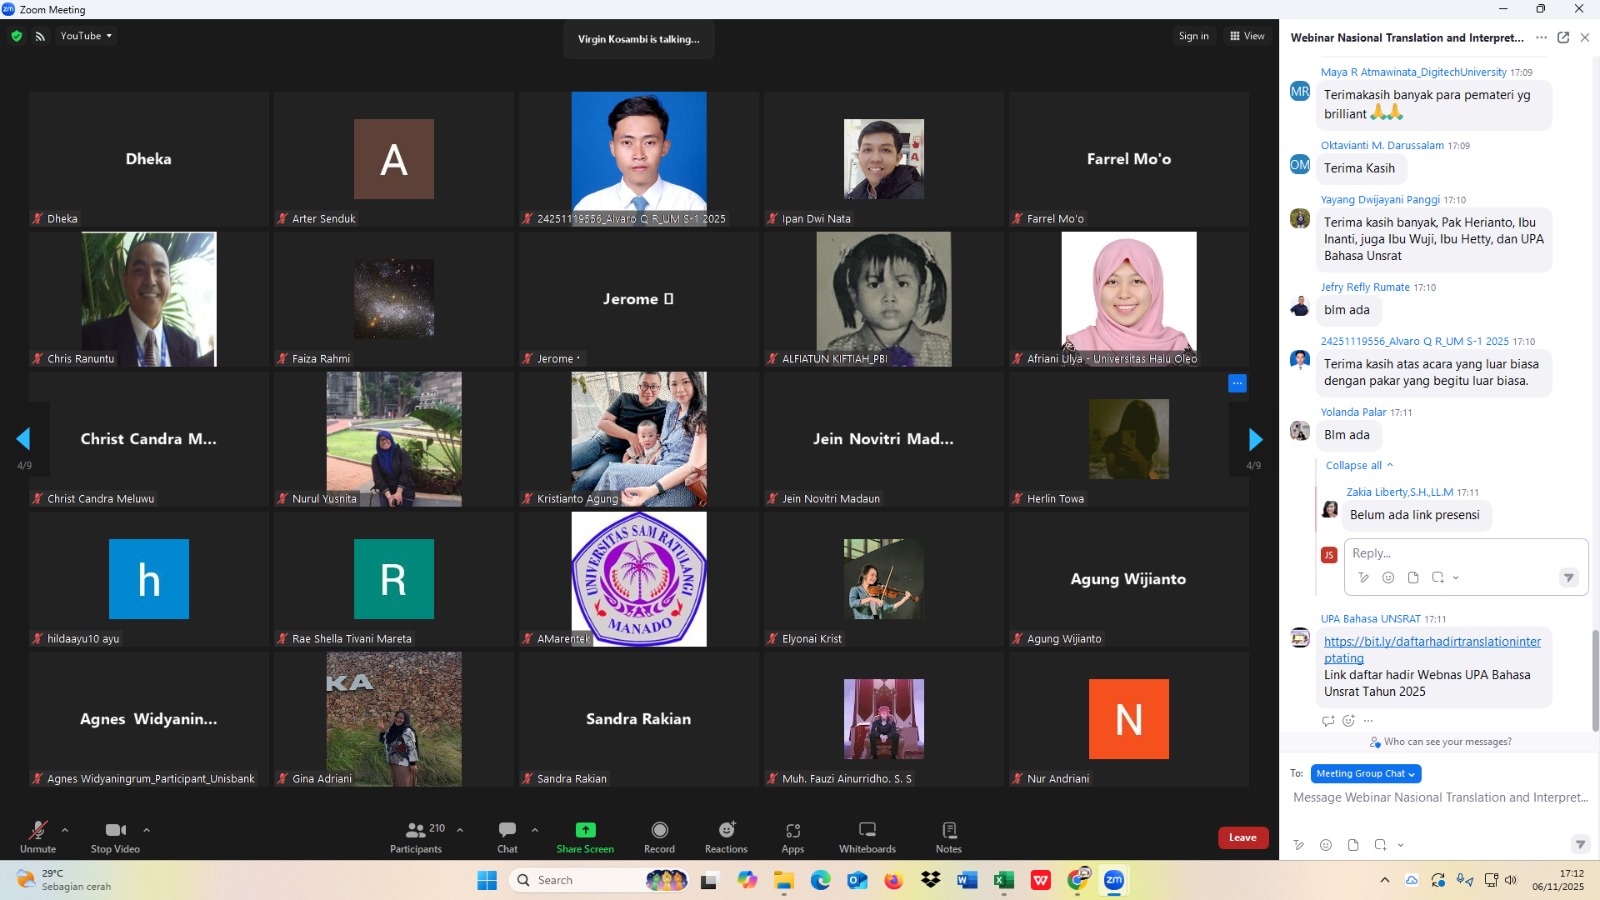Expand the YouTube live stream dropdown
Screen dimensions: 1600x900
(86, 36)
